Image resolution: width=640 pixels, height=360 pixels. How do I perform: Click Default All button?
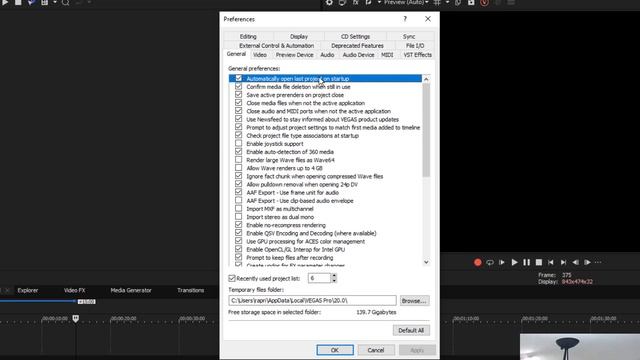(x=411, y=330)
